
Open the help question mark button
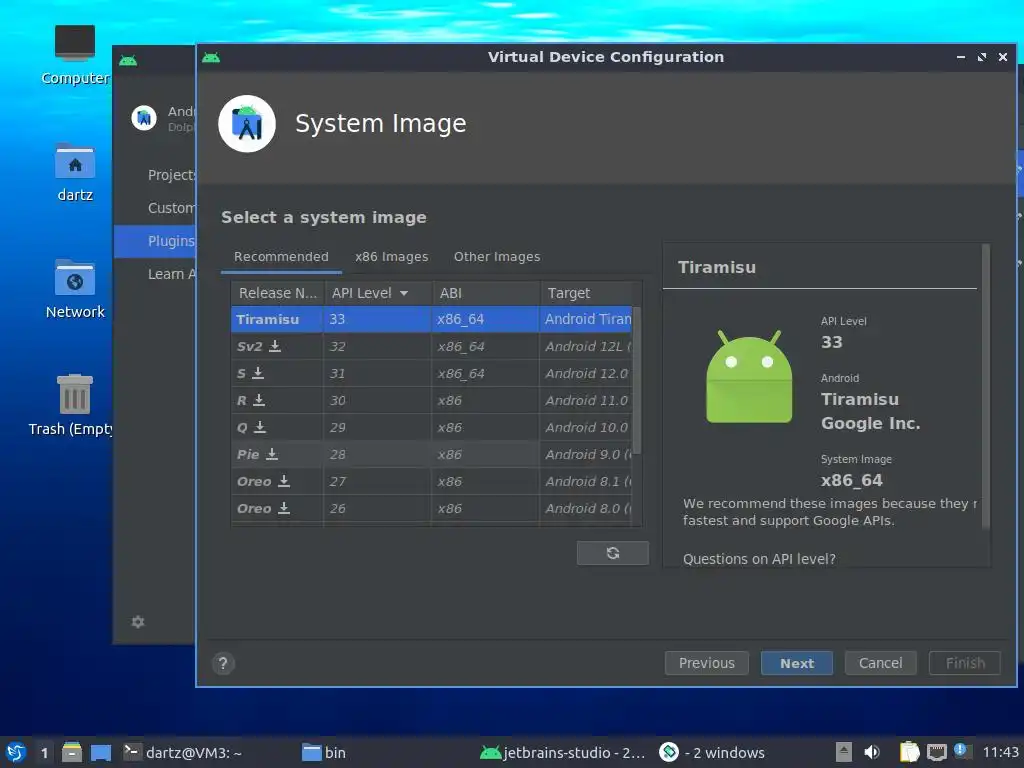pyautogui.click(x=223, y=664)
